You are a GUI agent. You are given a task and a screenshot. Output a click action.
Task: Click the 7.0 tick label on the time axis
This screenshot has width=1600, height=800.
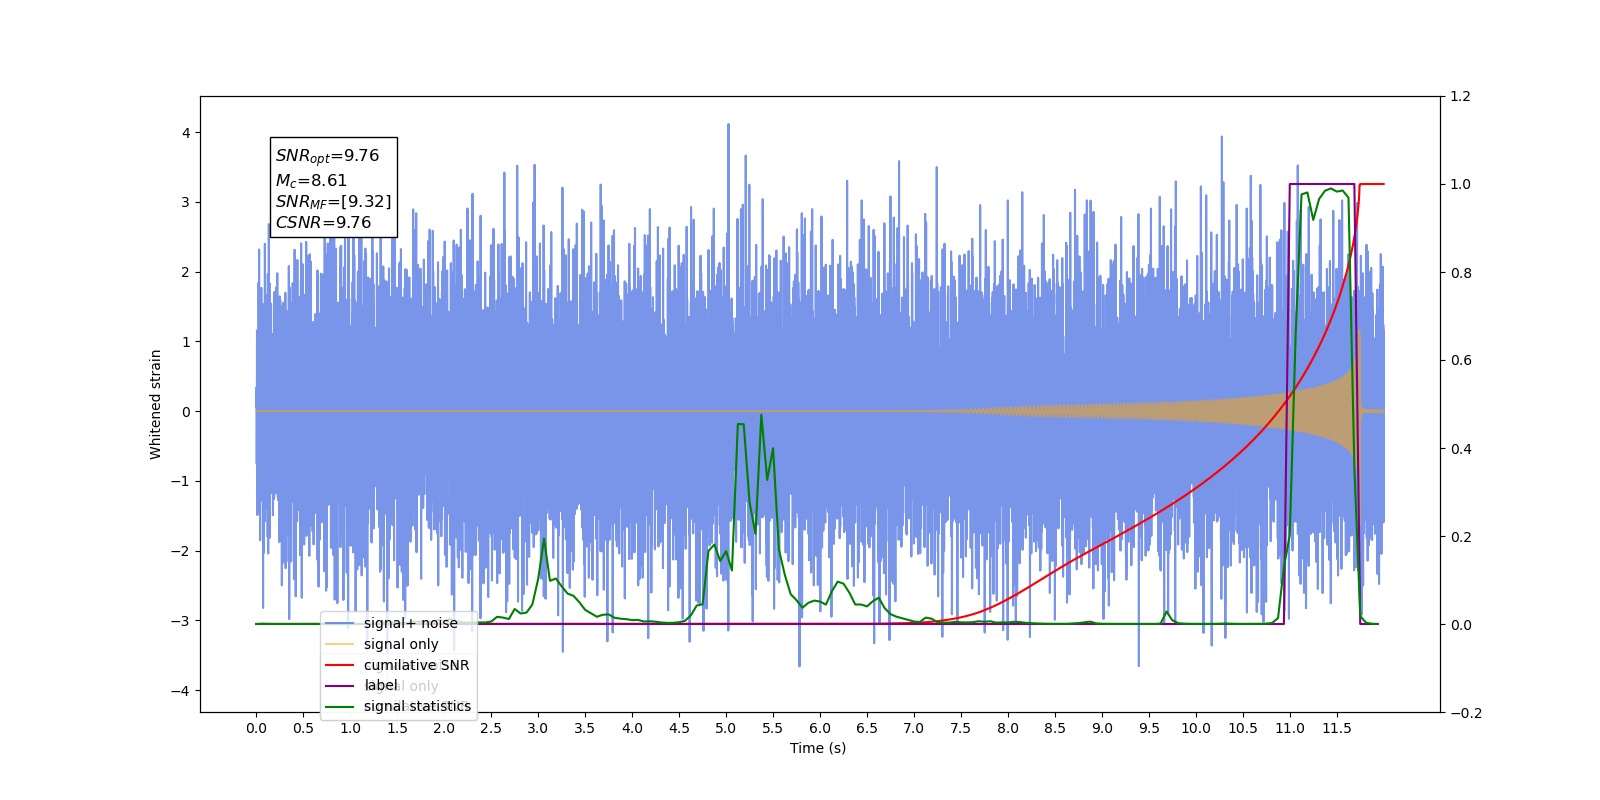pos(914,728)
